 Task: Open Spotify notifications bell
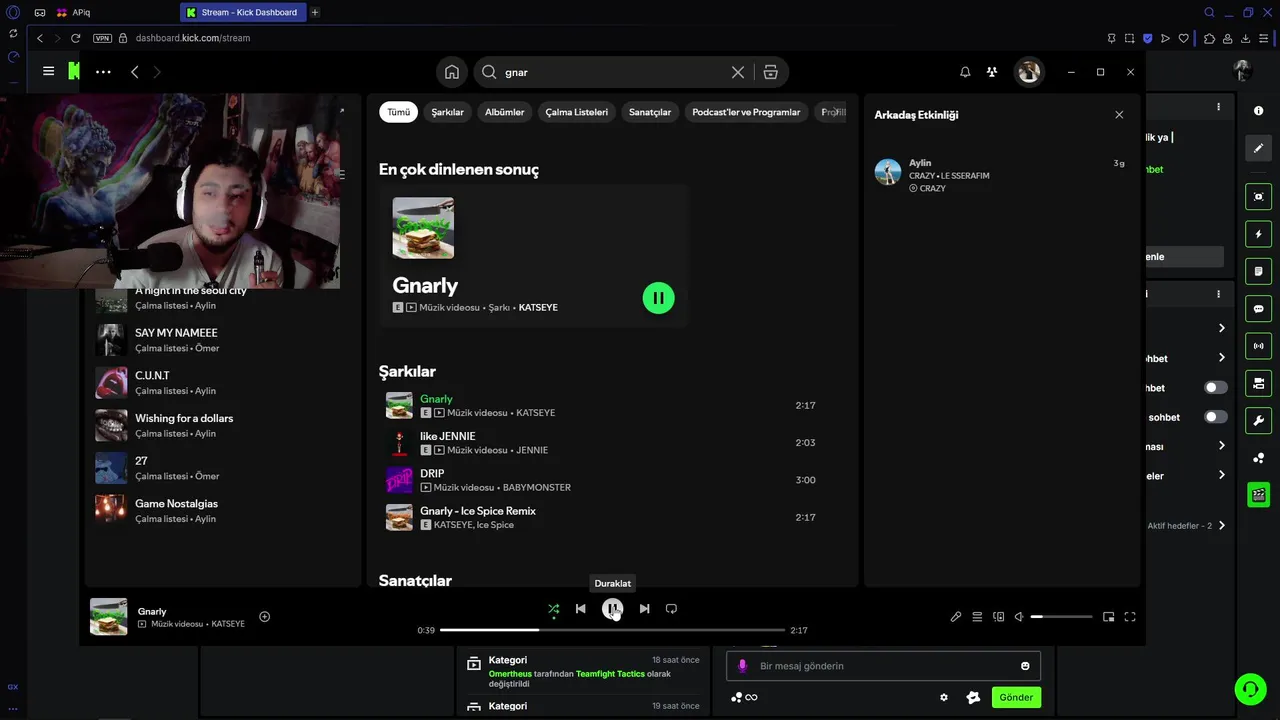(x=965, y=72)
